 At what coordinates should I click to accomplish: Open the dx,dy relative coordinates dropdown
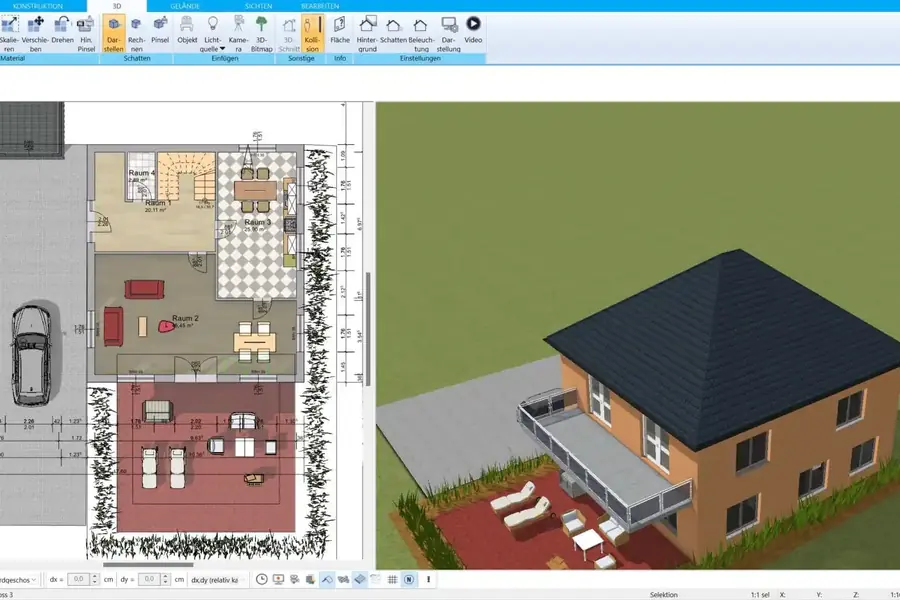tap(215, 579)
